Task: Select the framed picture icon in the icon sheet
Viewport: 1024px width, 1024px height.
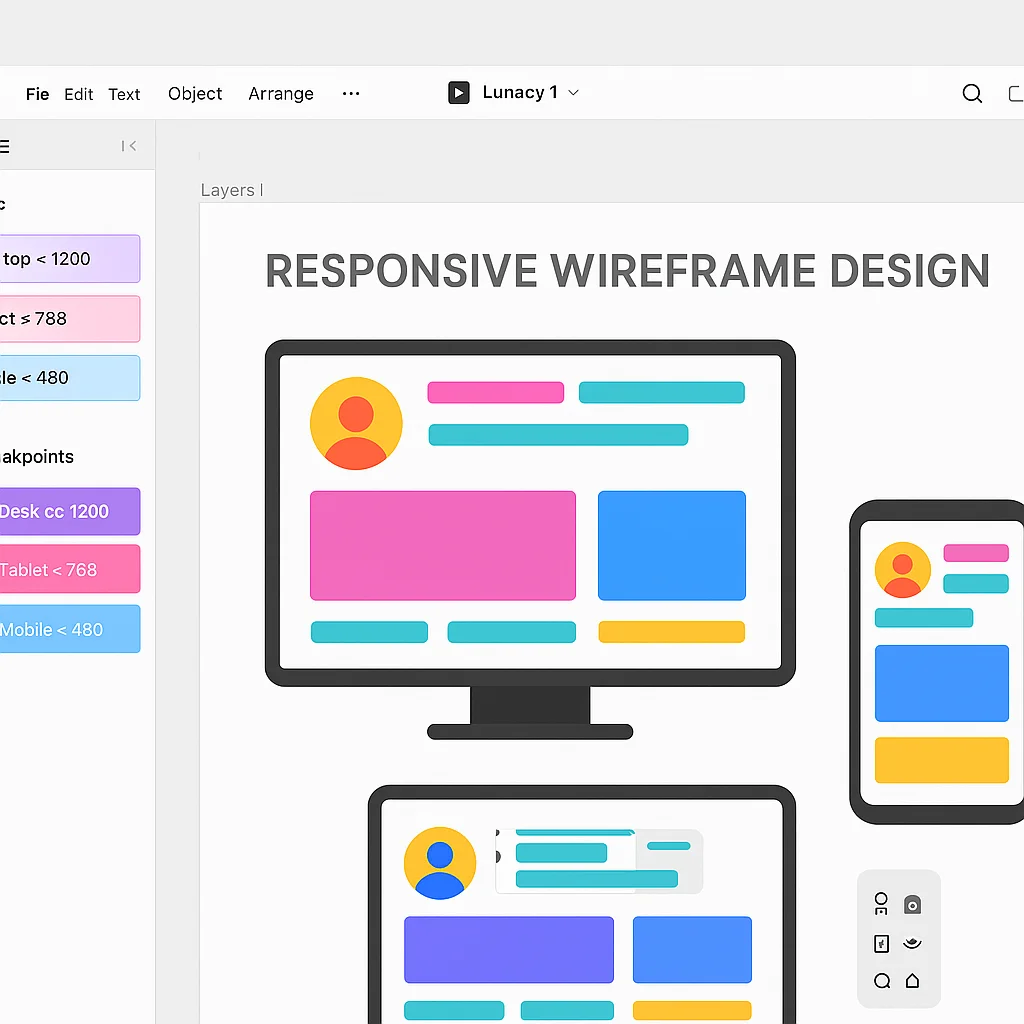Action: click(x=881, y=943)
